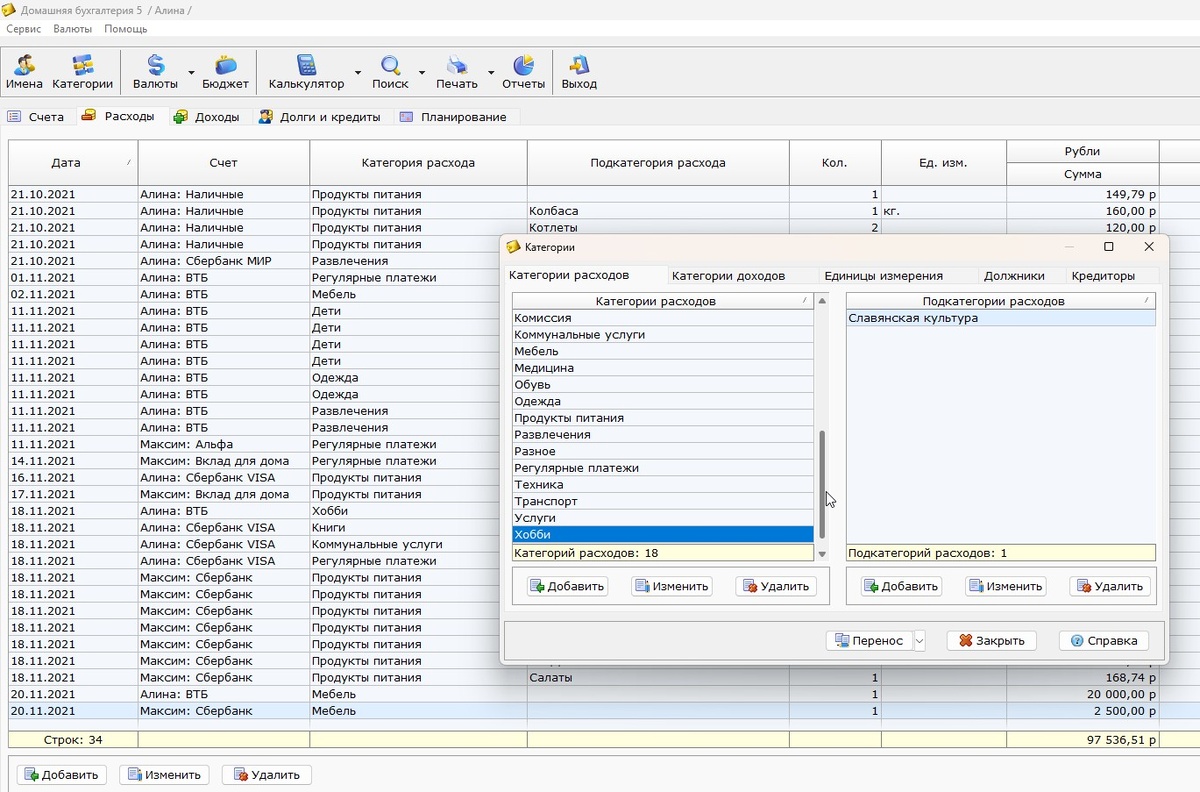
Task: Open the Имена toolbar icon
Action: point(24,73)
